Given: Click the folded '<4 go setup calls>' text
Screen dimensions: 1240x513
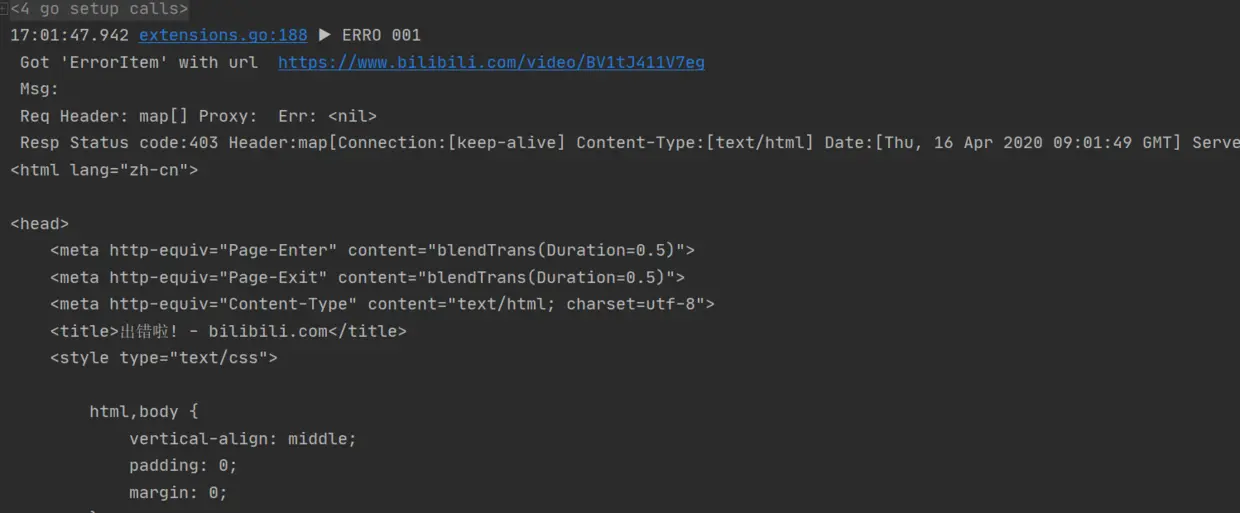Looking at the screenshot, I should (x=99, y=9).
